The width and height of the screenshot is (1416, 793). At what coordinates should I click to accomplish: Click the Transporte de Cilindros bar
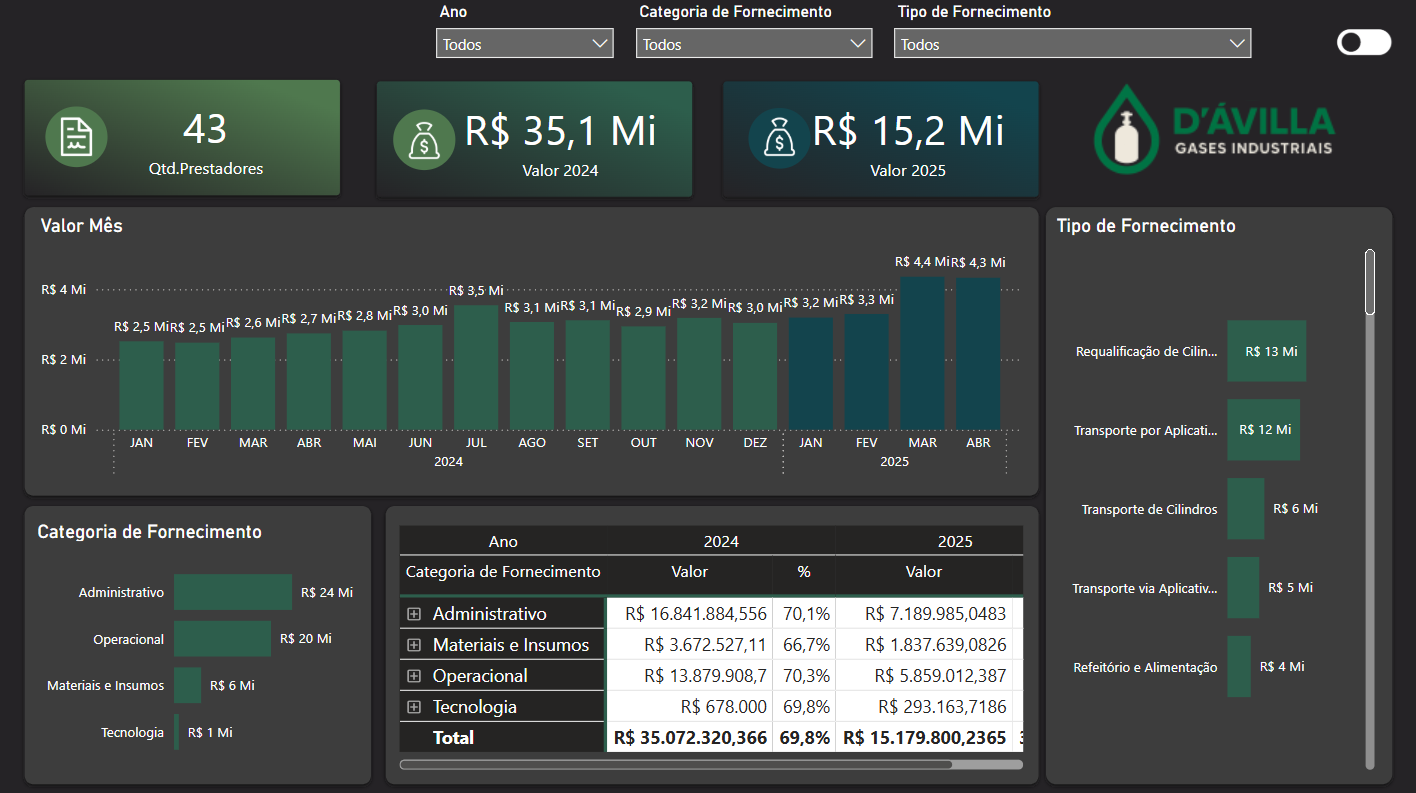click(1245, 509)
